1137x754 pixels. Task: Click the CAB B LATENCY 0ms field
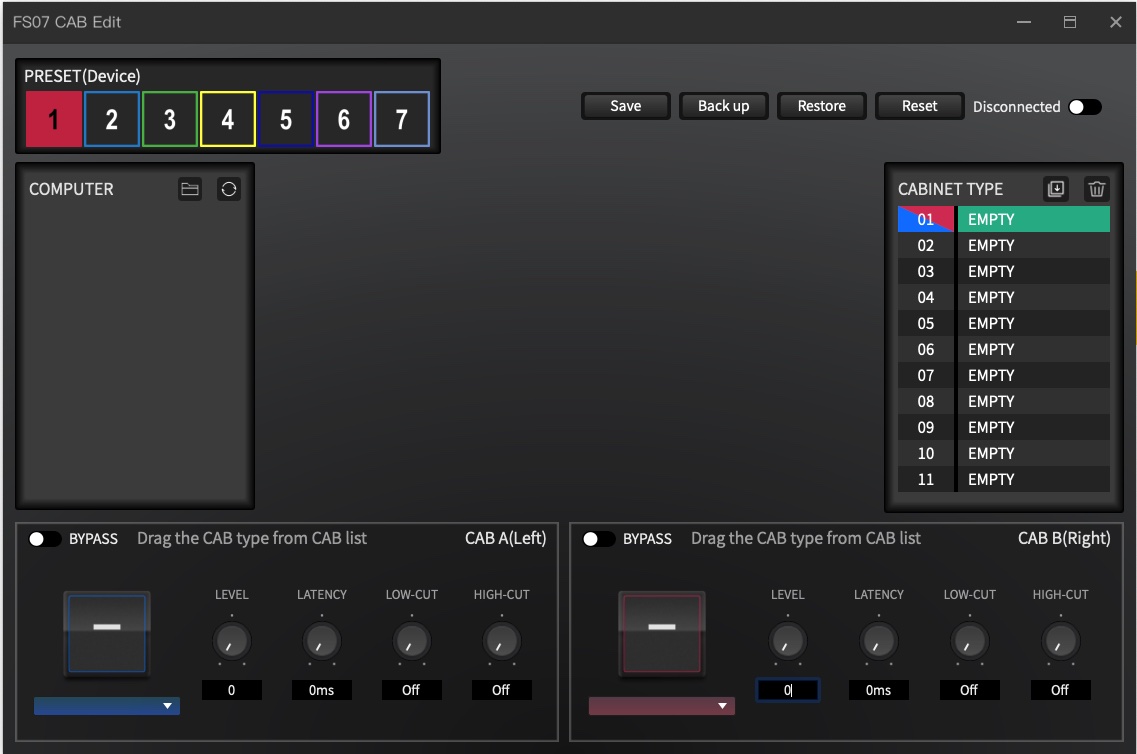coord(878,690)
